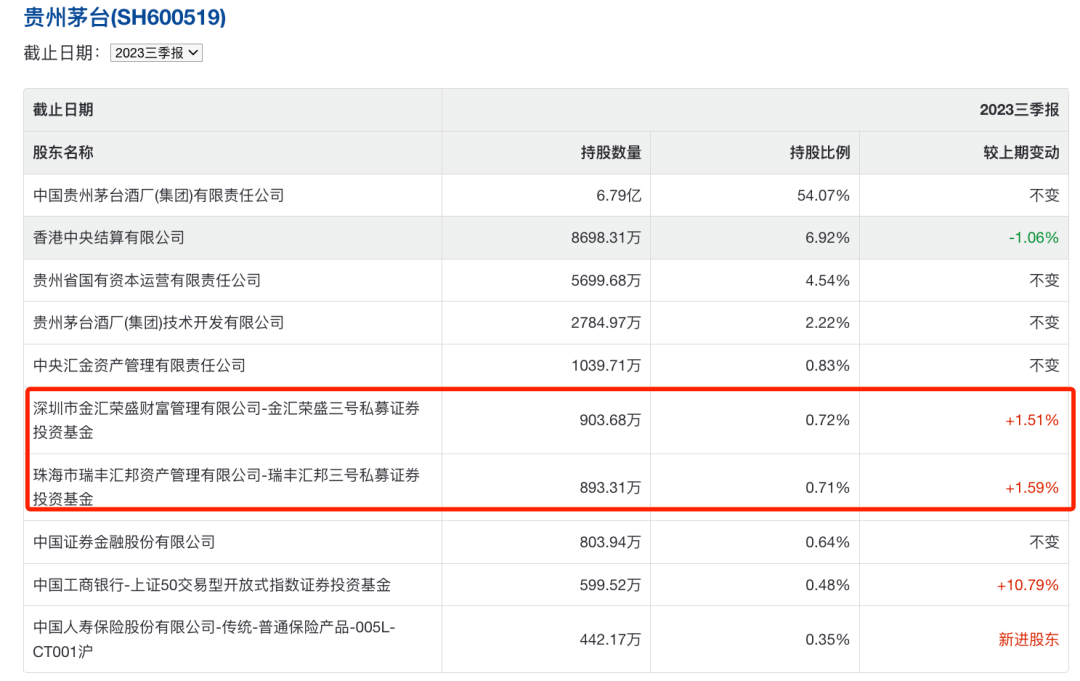This screenshot has height=681, width=1080.
Task: Click the red +1.59% change value
Action: click(1032, 488)
